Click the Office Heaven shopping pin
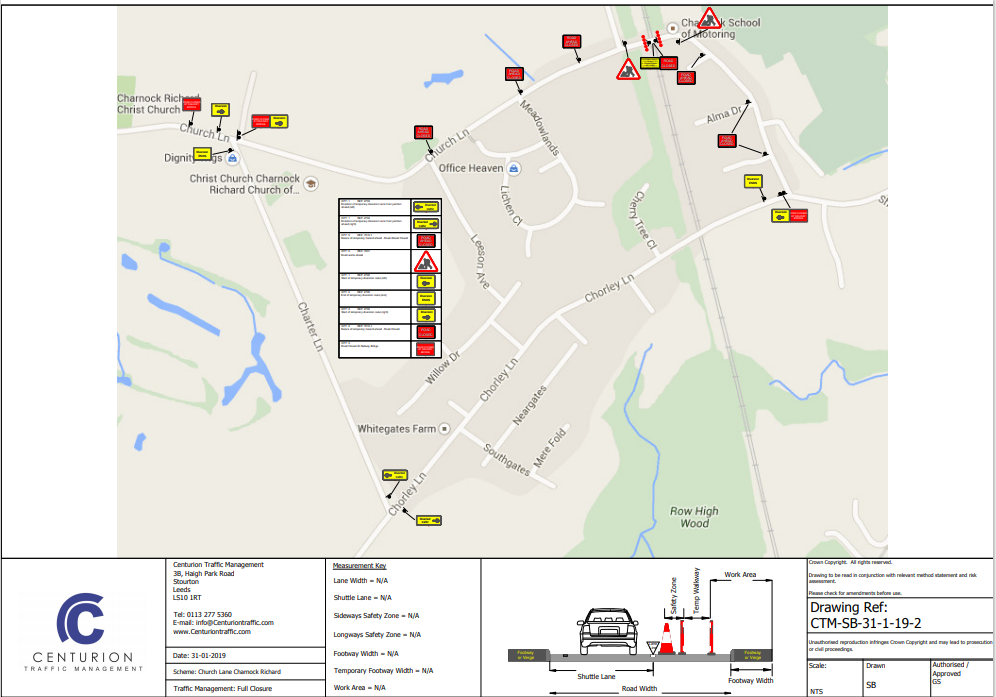 513,168
